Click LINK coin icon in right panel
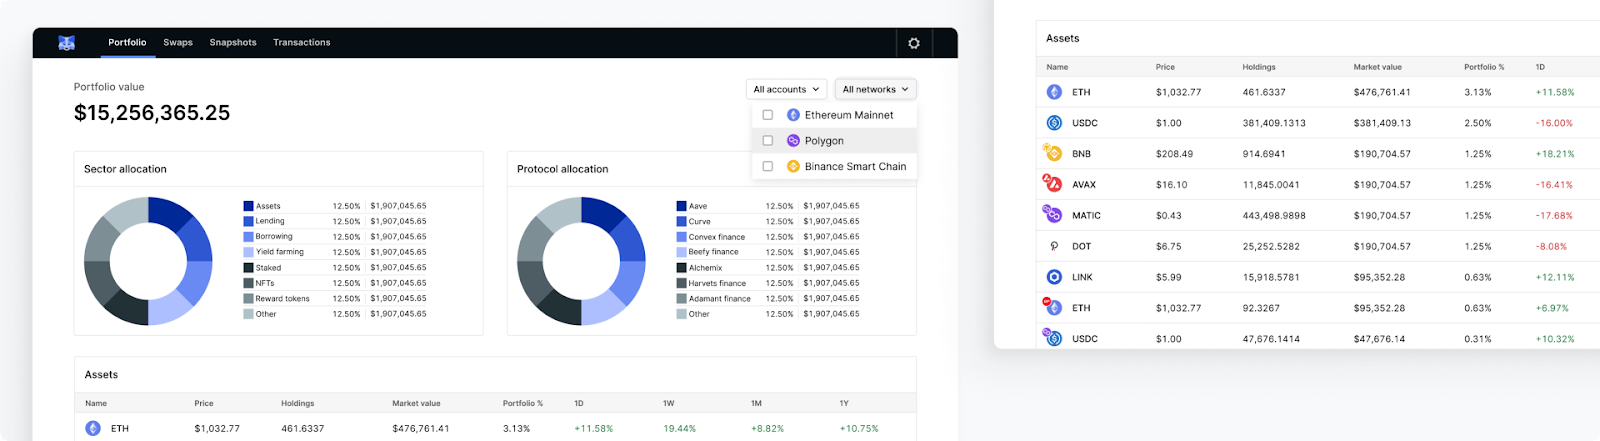Screen dimensions: 1600x441 tap(1054, 277)
